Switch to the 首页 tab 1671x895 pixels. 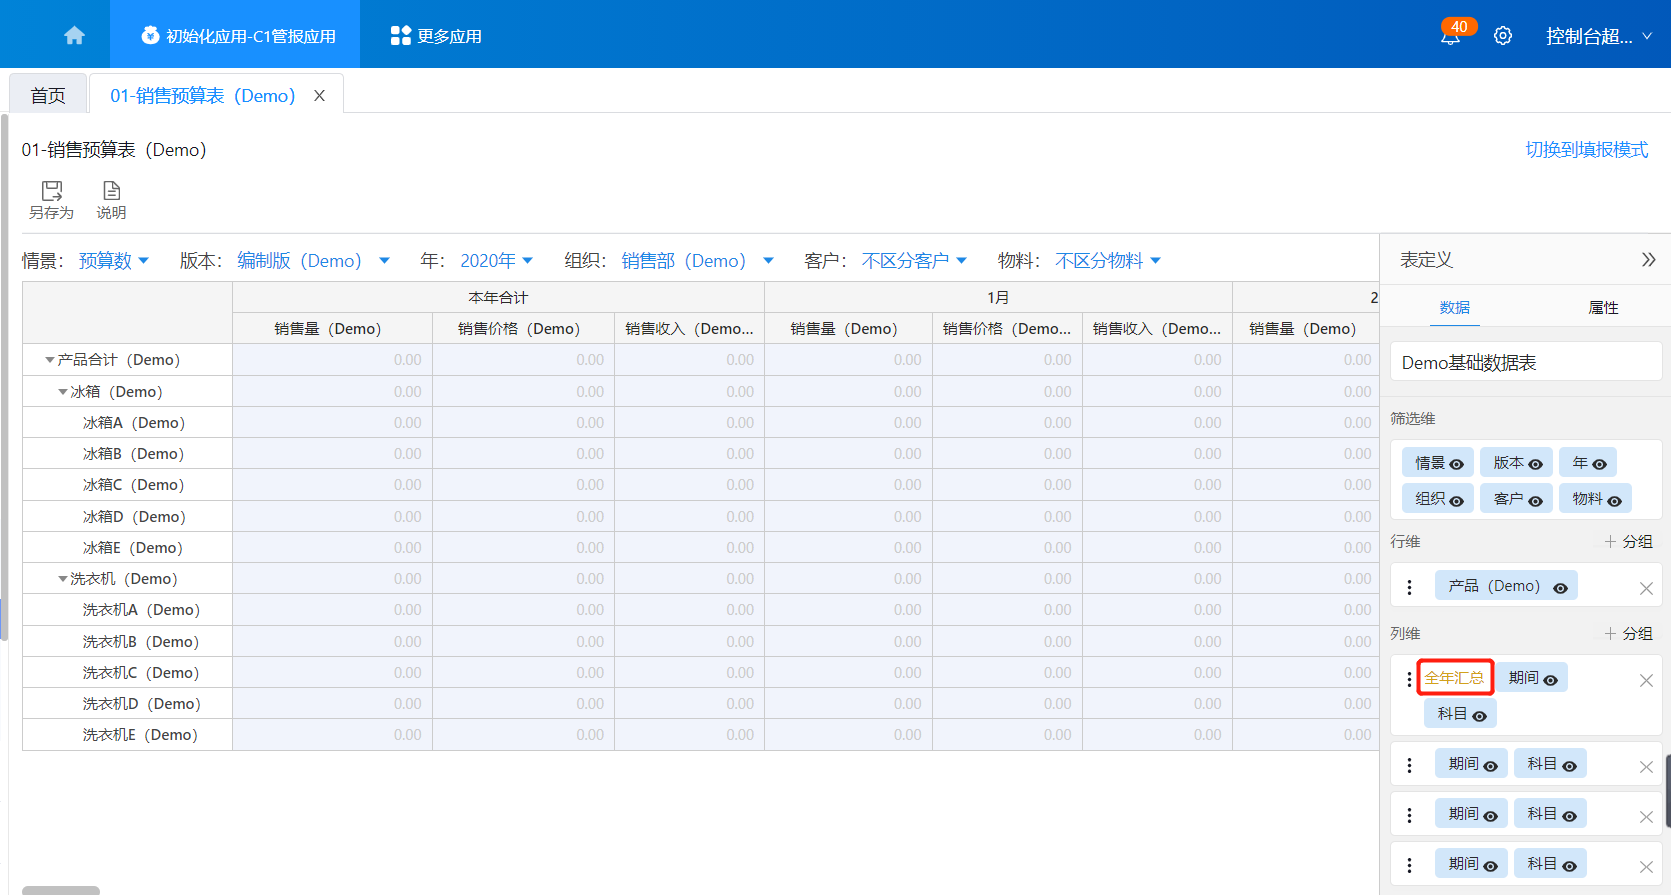tap(48, 95)
